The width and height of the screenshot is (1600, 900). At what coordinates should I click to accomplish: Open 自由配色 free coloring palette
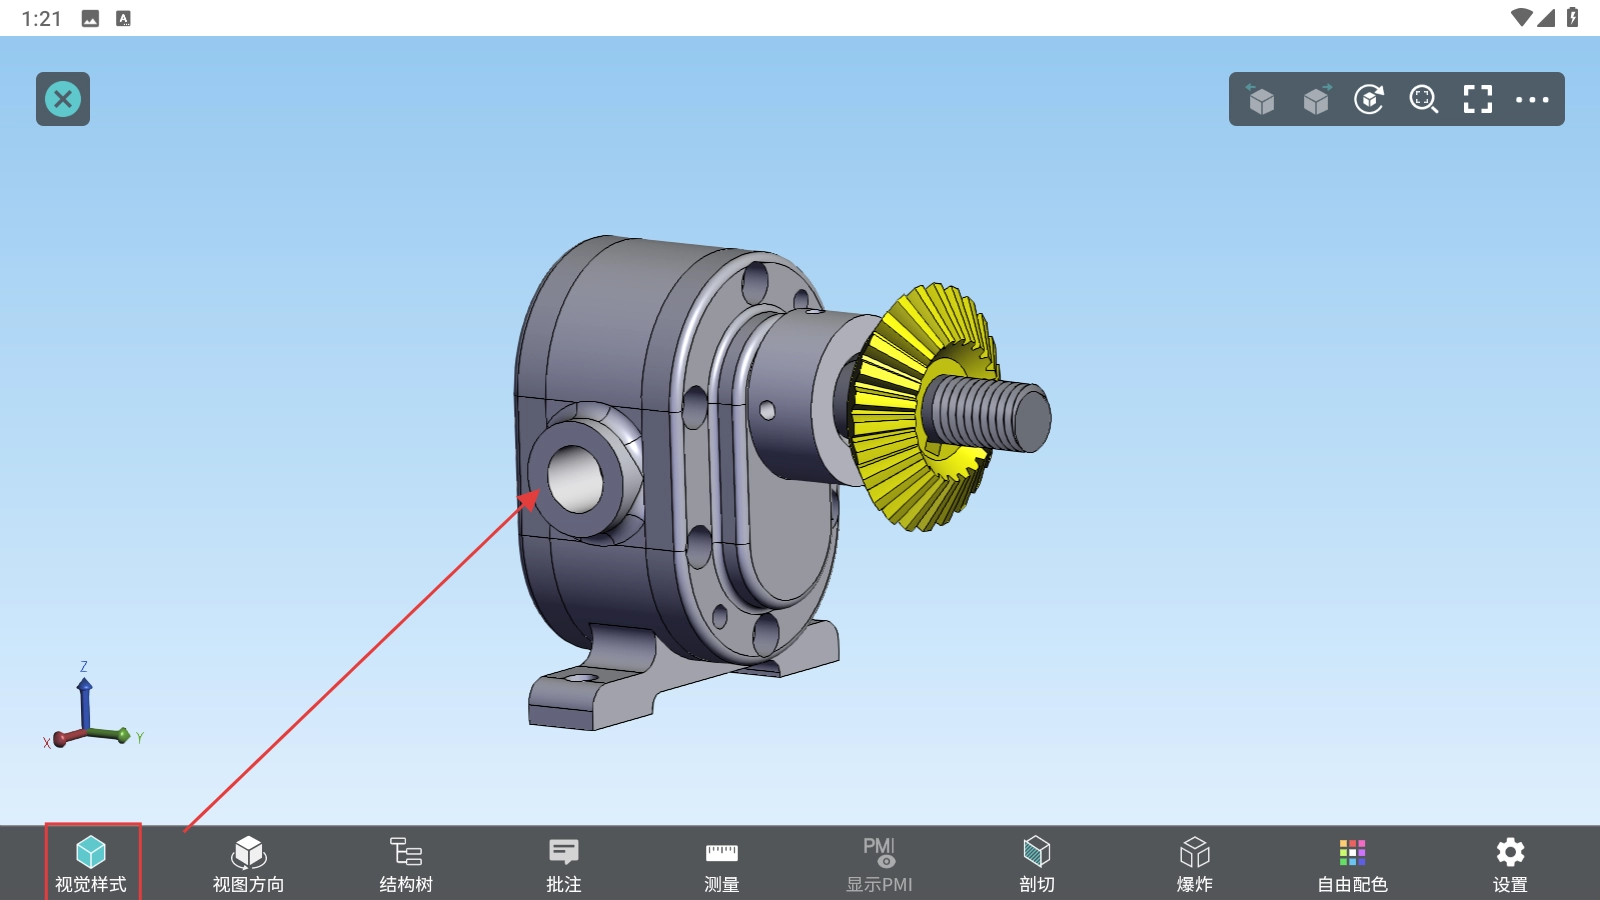click(1352, 863)
